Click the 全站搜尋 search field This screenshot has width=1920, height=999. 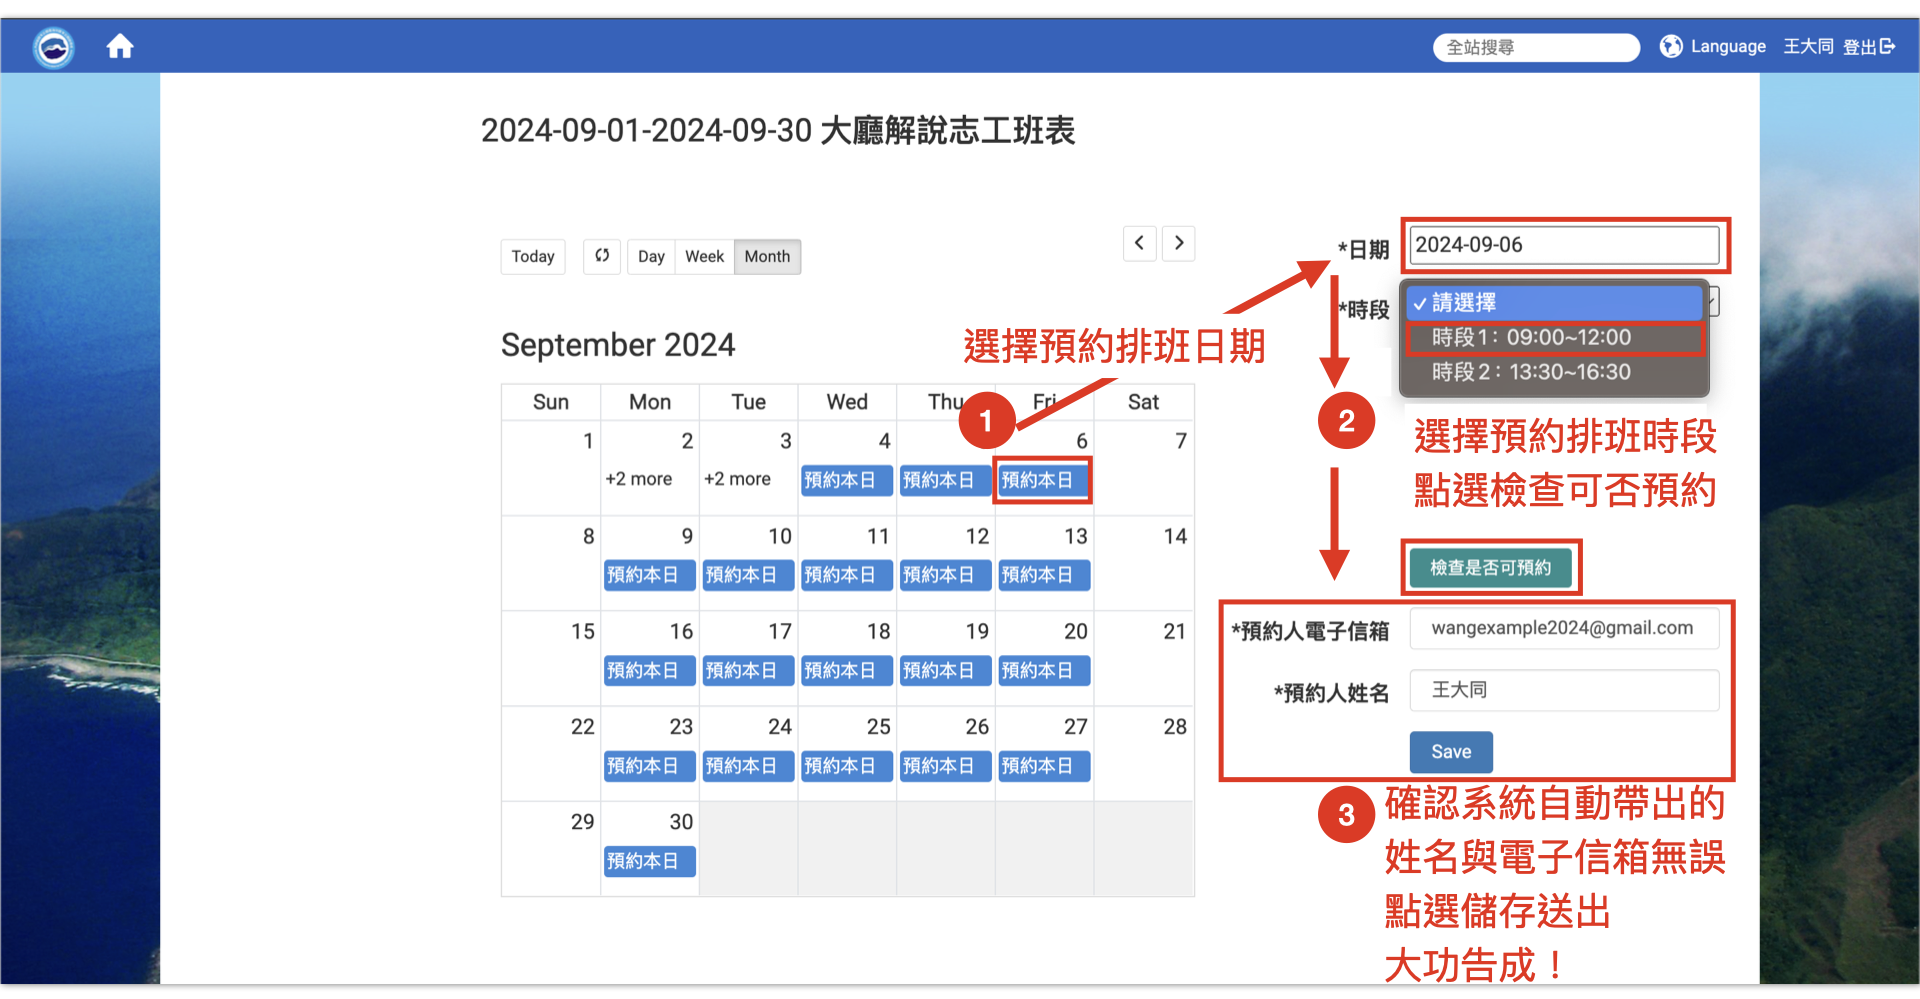click(x=1536, y=47)
